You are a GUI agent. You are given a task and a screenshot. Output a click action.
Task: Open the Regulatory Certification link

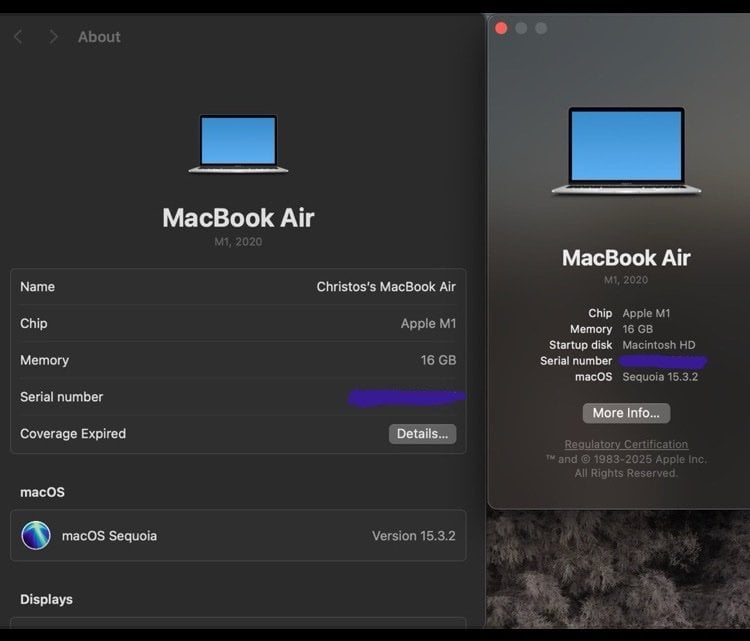tap(626, 444)
